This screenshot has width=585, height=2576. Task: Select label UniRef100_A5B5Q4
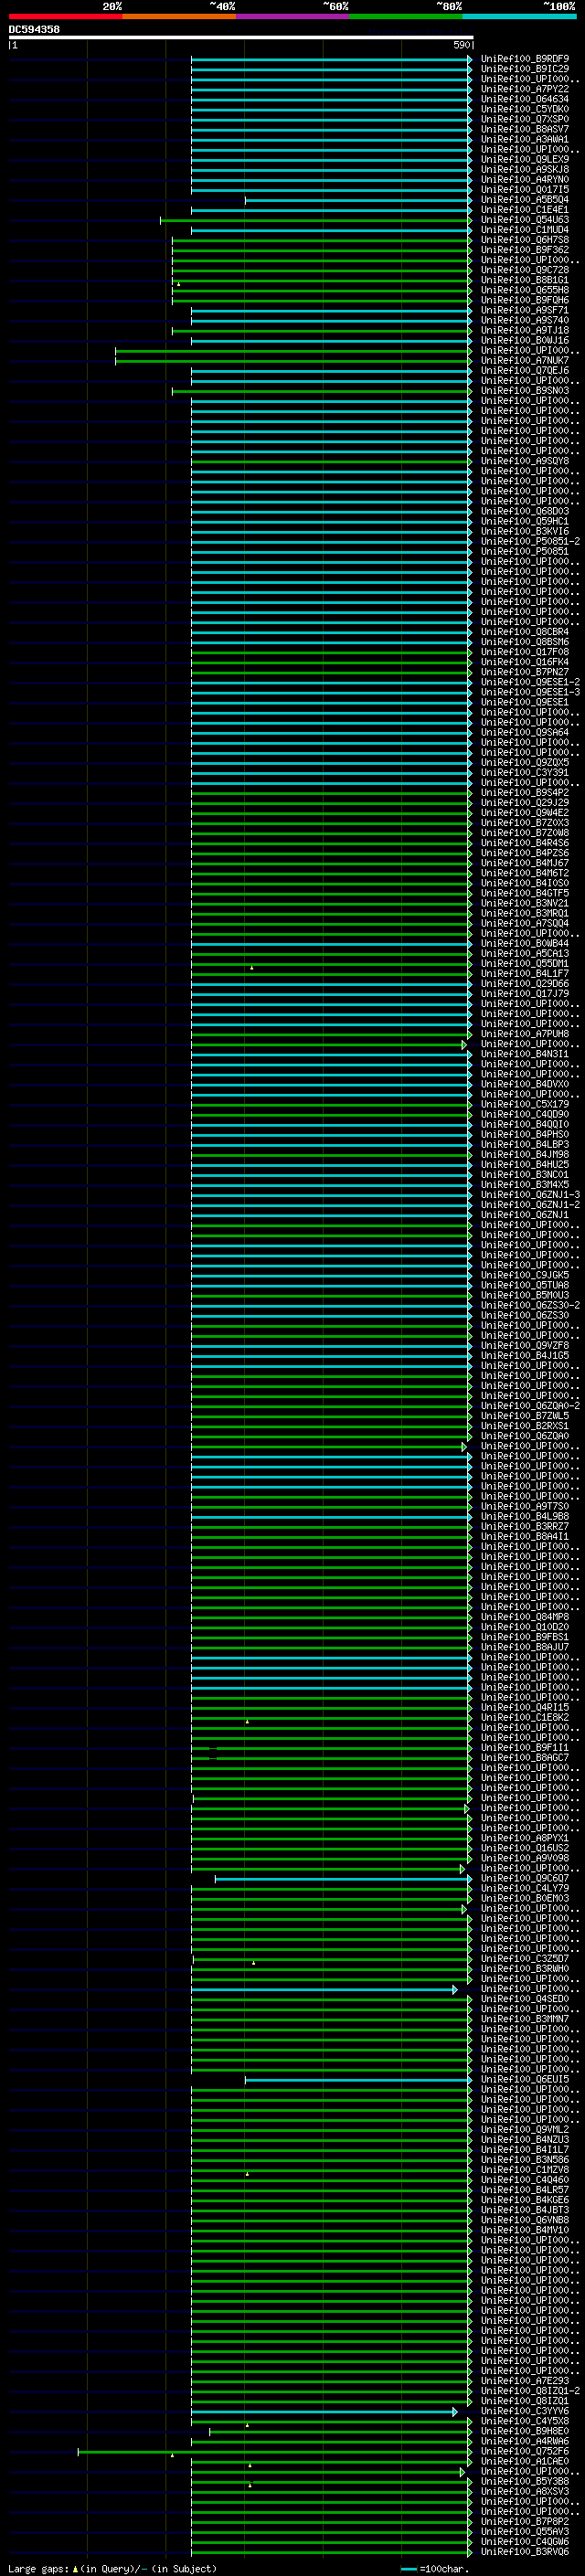(x=525, y=200)
